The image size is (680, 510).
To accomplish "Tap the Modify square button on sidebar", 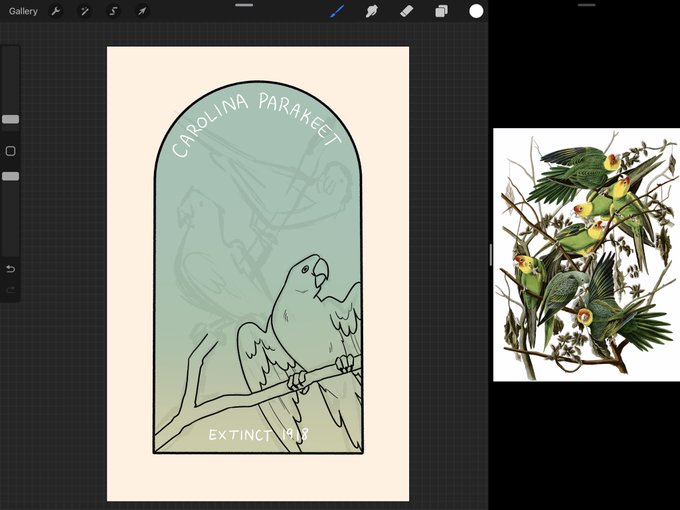I will [10, 151].
